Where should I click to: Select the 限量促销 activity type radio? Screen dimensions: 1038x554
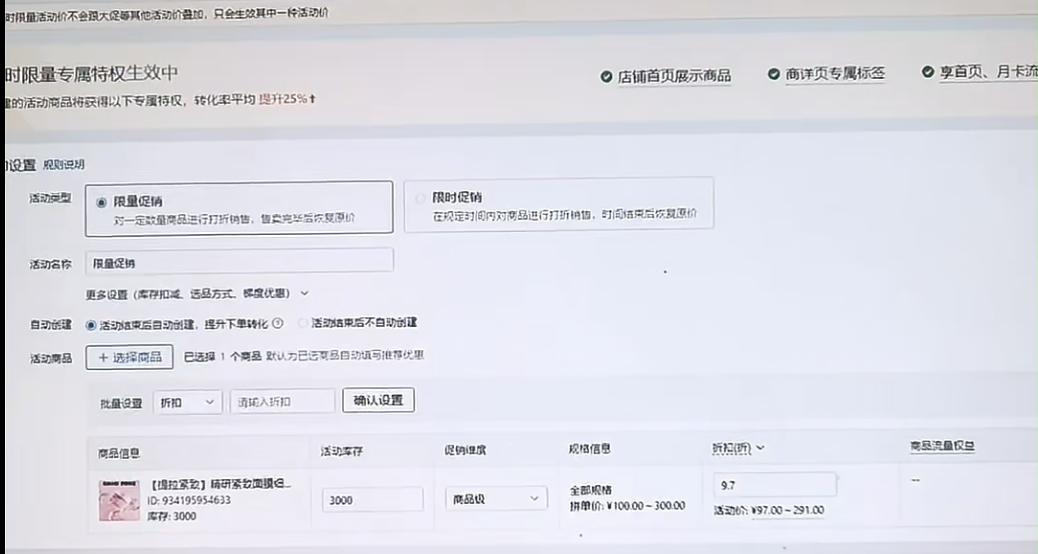pyautogui.click(x=101, y=203)
